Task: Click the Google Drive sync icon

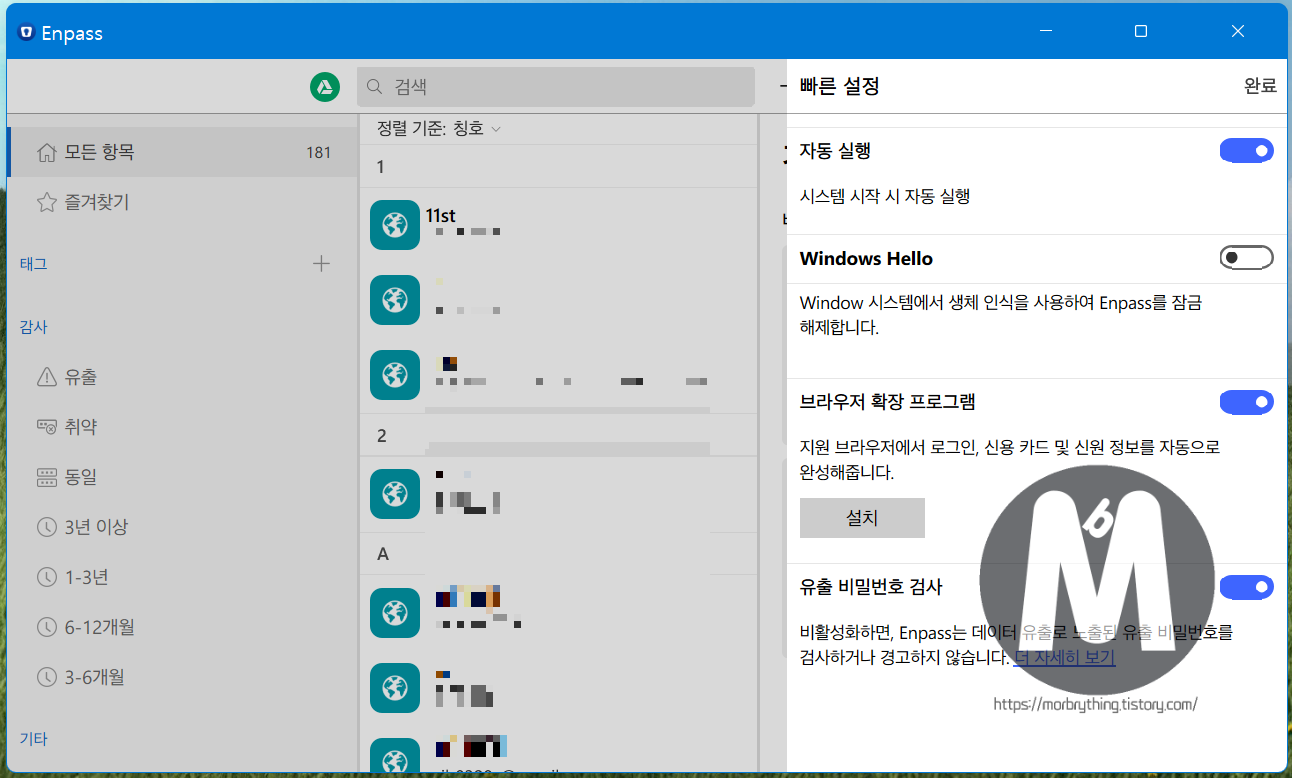Action: point(324,87)
